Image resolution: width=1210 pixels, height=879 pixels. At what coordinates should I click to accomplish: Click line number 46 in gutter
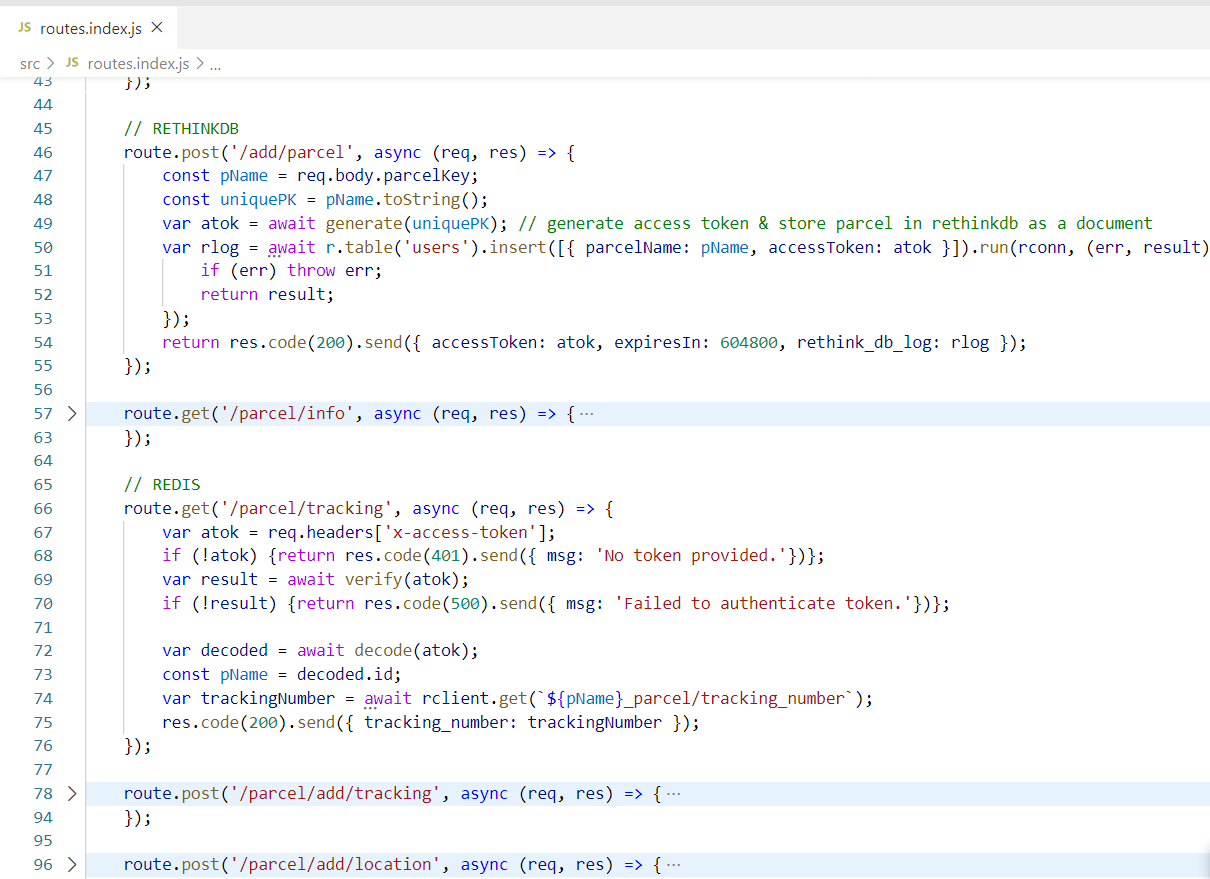coord(42,152)
